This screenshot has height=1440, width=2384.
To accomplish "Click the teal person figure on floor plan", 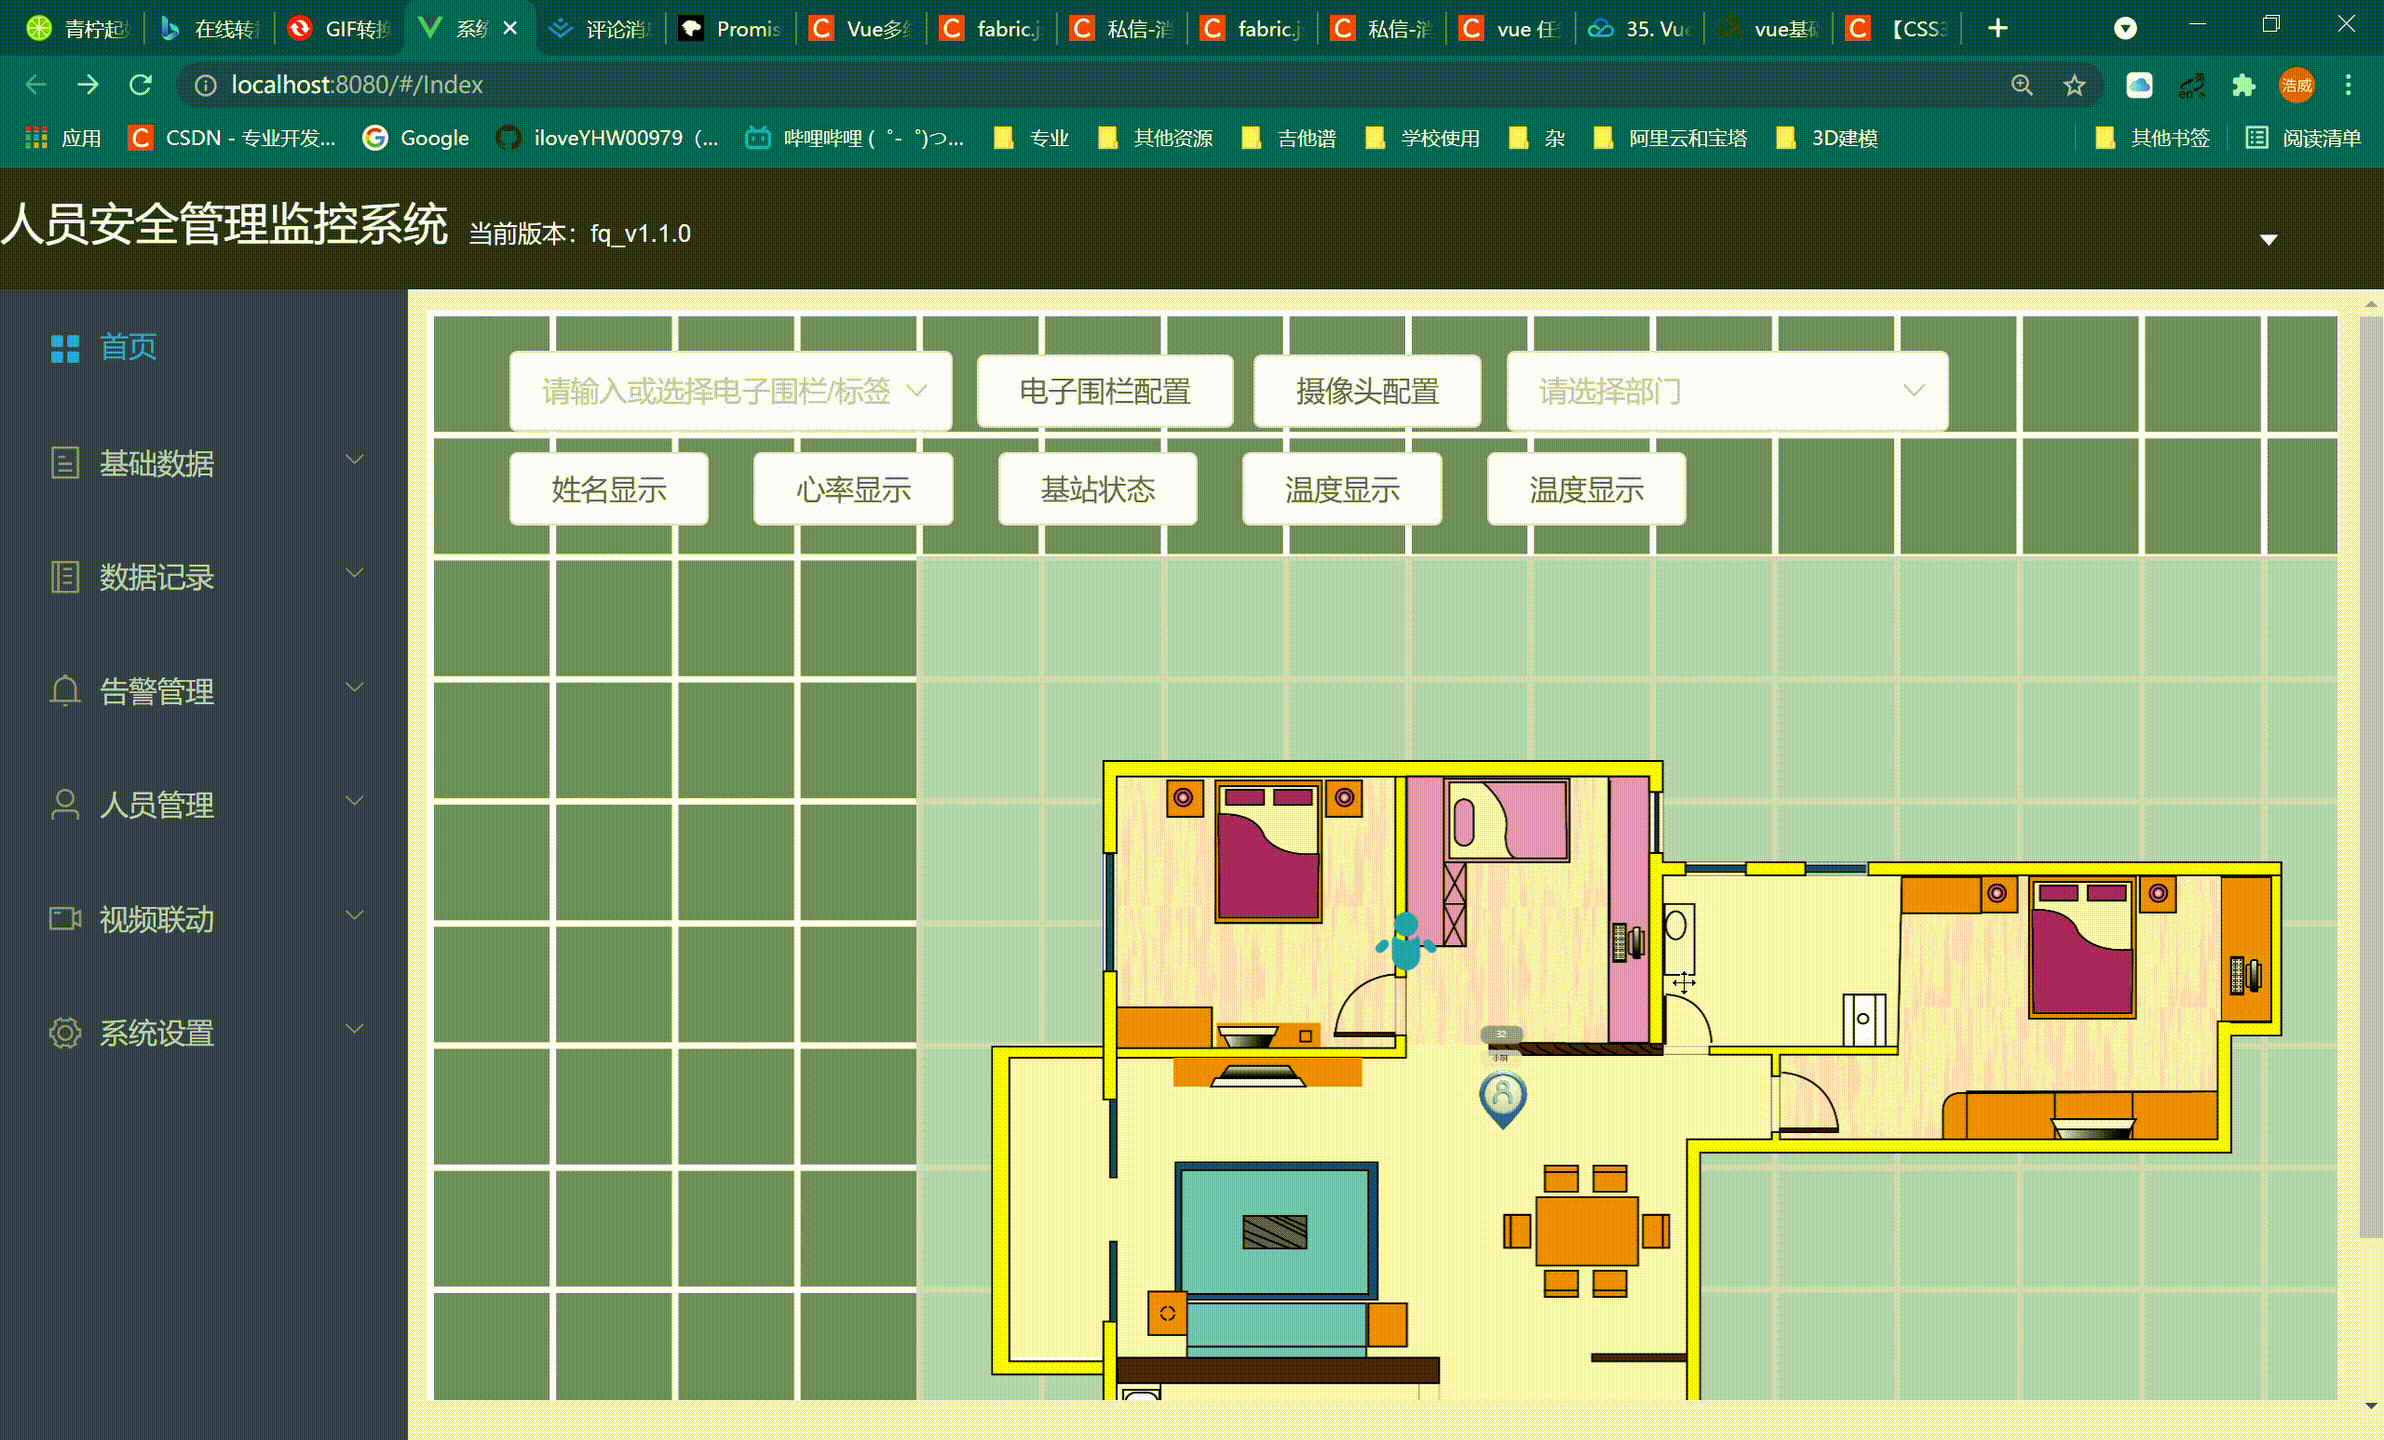I will click(x=1405, y=942).
